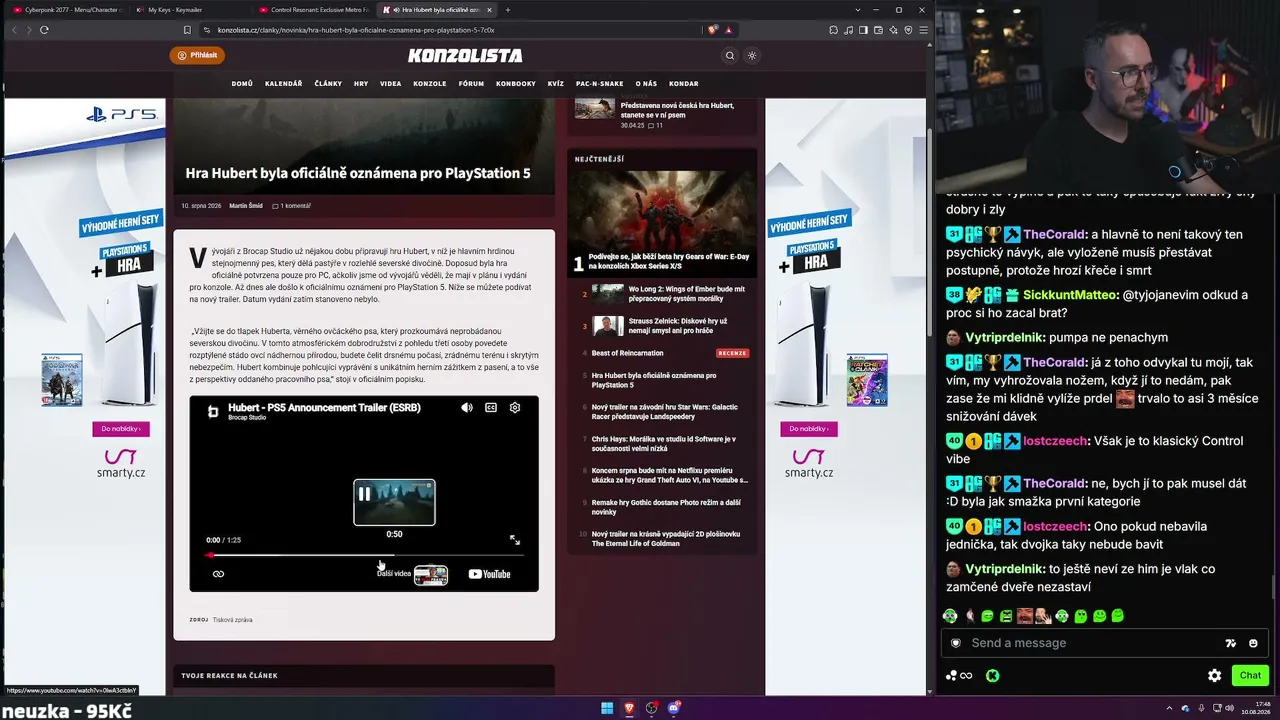Open KALENDÁŘ navigation item
The width and height of the screenshot is (1280, 720).
(284, 84)
